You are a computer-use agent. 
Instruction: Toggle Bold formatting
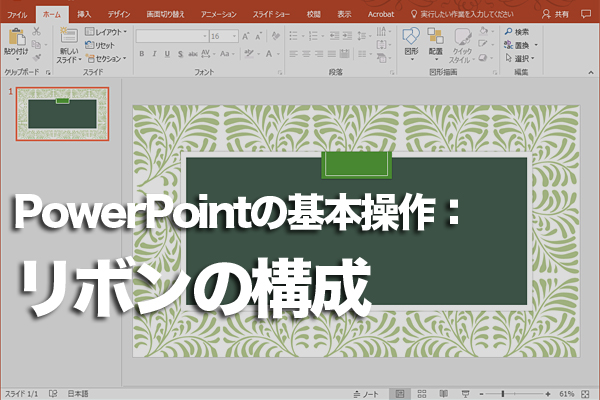click(142, 54)
